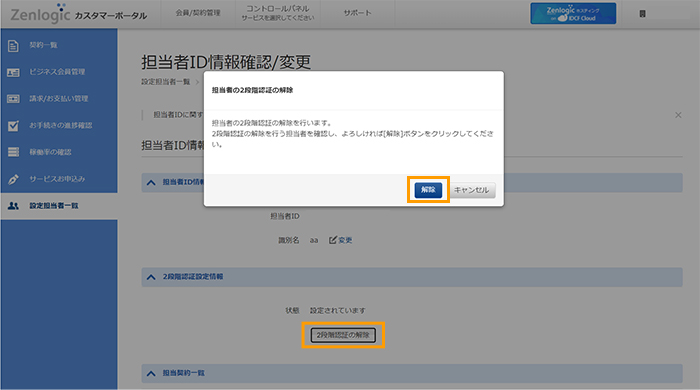Image resolution: width=700 pixels, height=390 pixels.
Task: Collapse the 担当契約一覧 section chevron
Action: (x=151, y=373)
